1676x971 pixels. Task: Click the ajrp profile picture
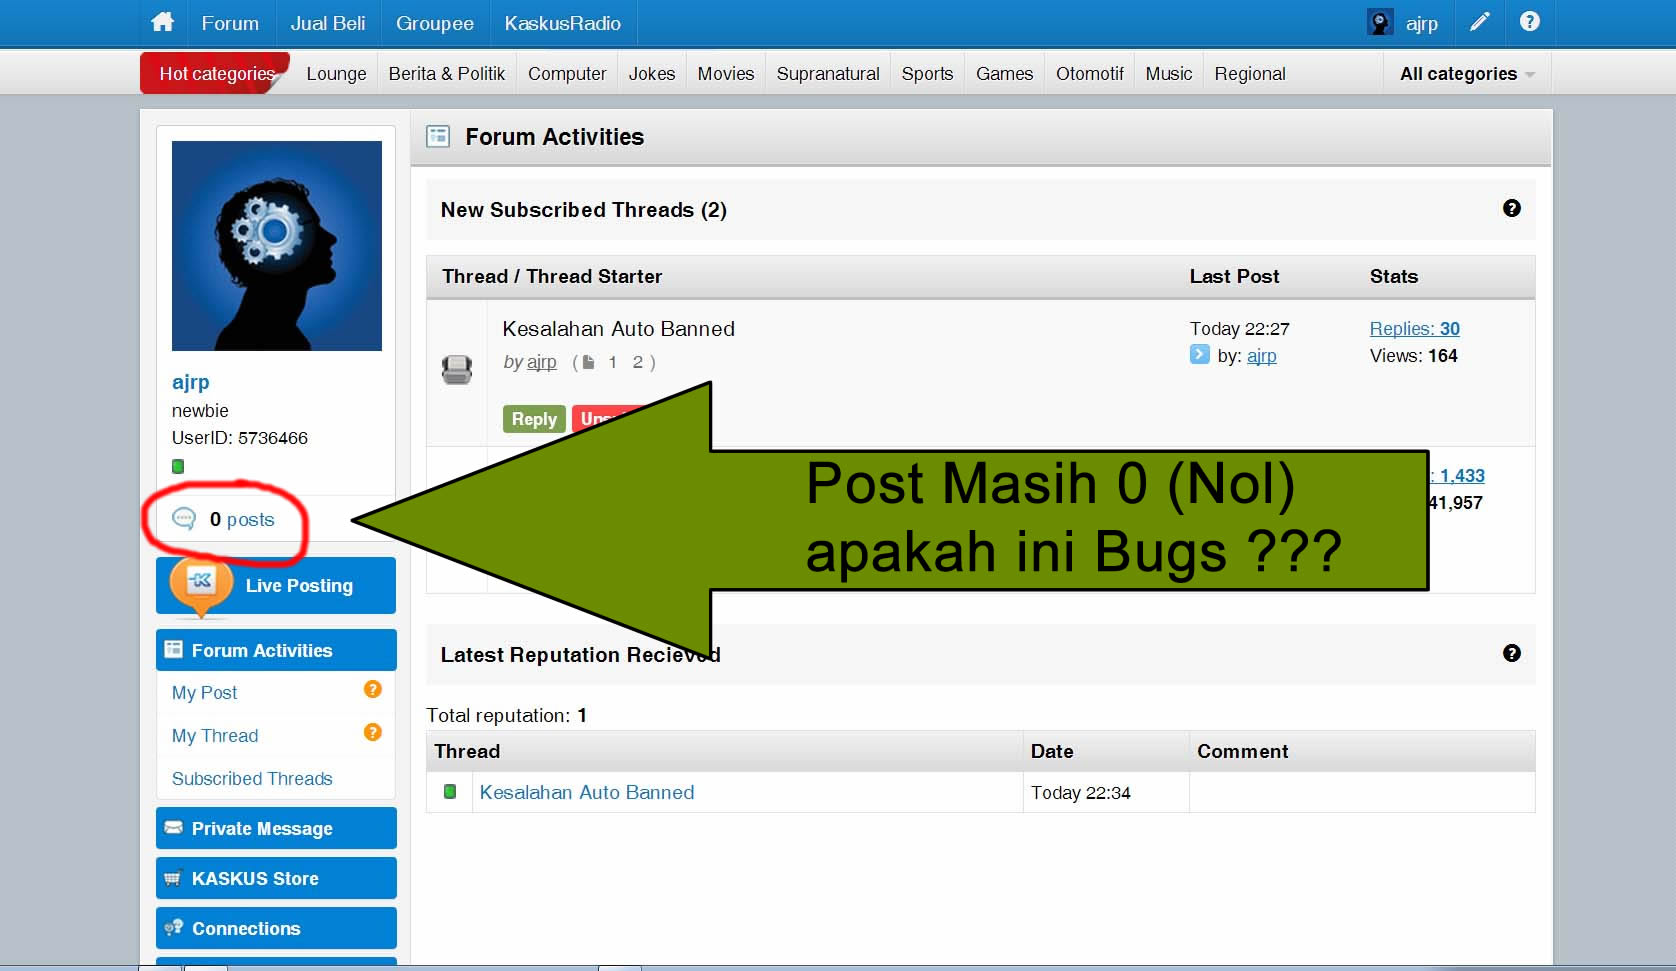tap(277, 246)
